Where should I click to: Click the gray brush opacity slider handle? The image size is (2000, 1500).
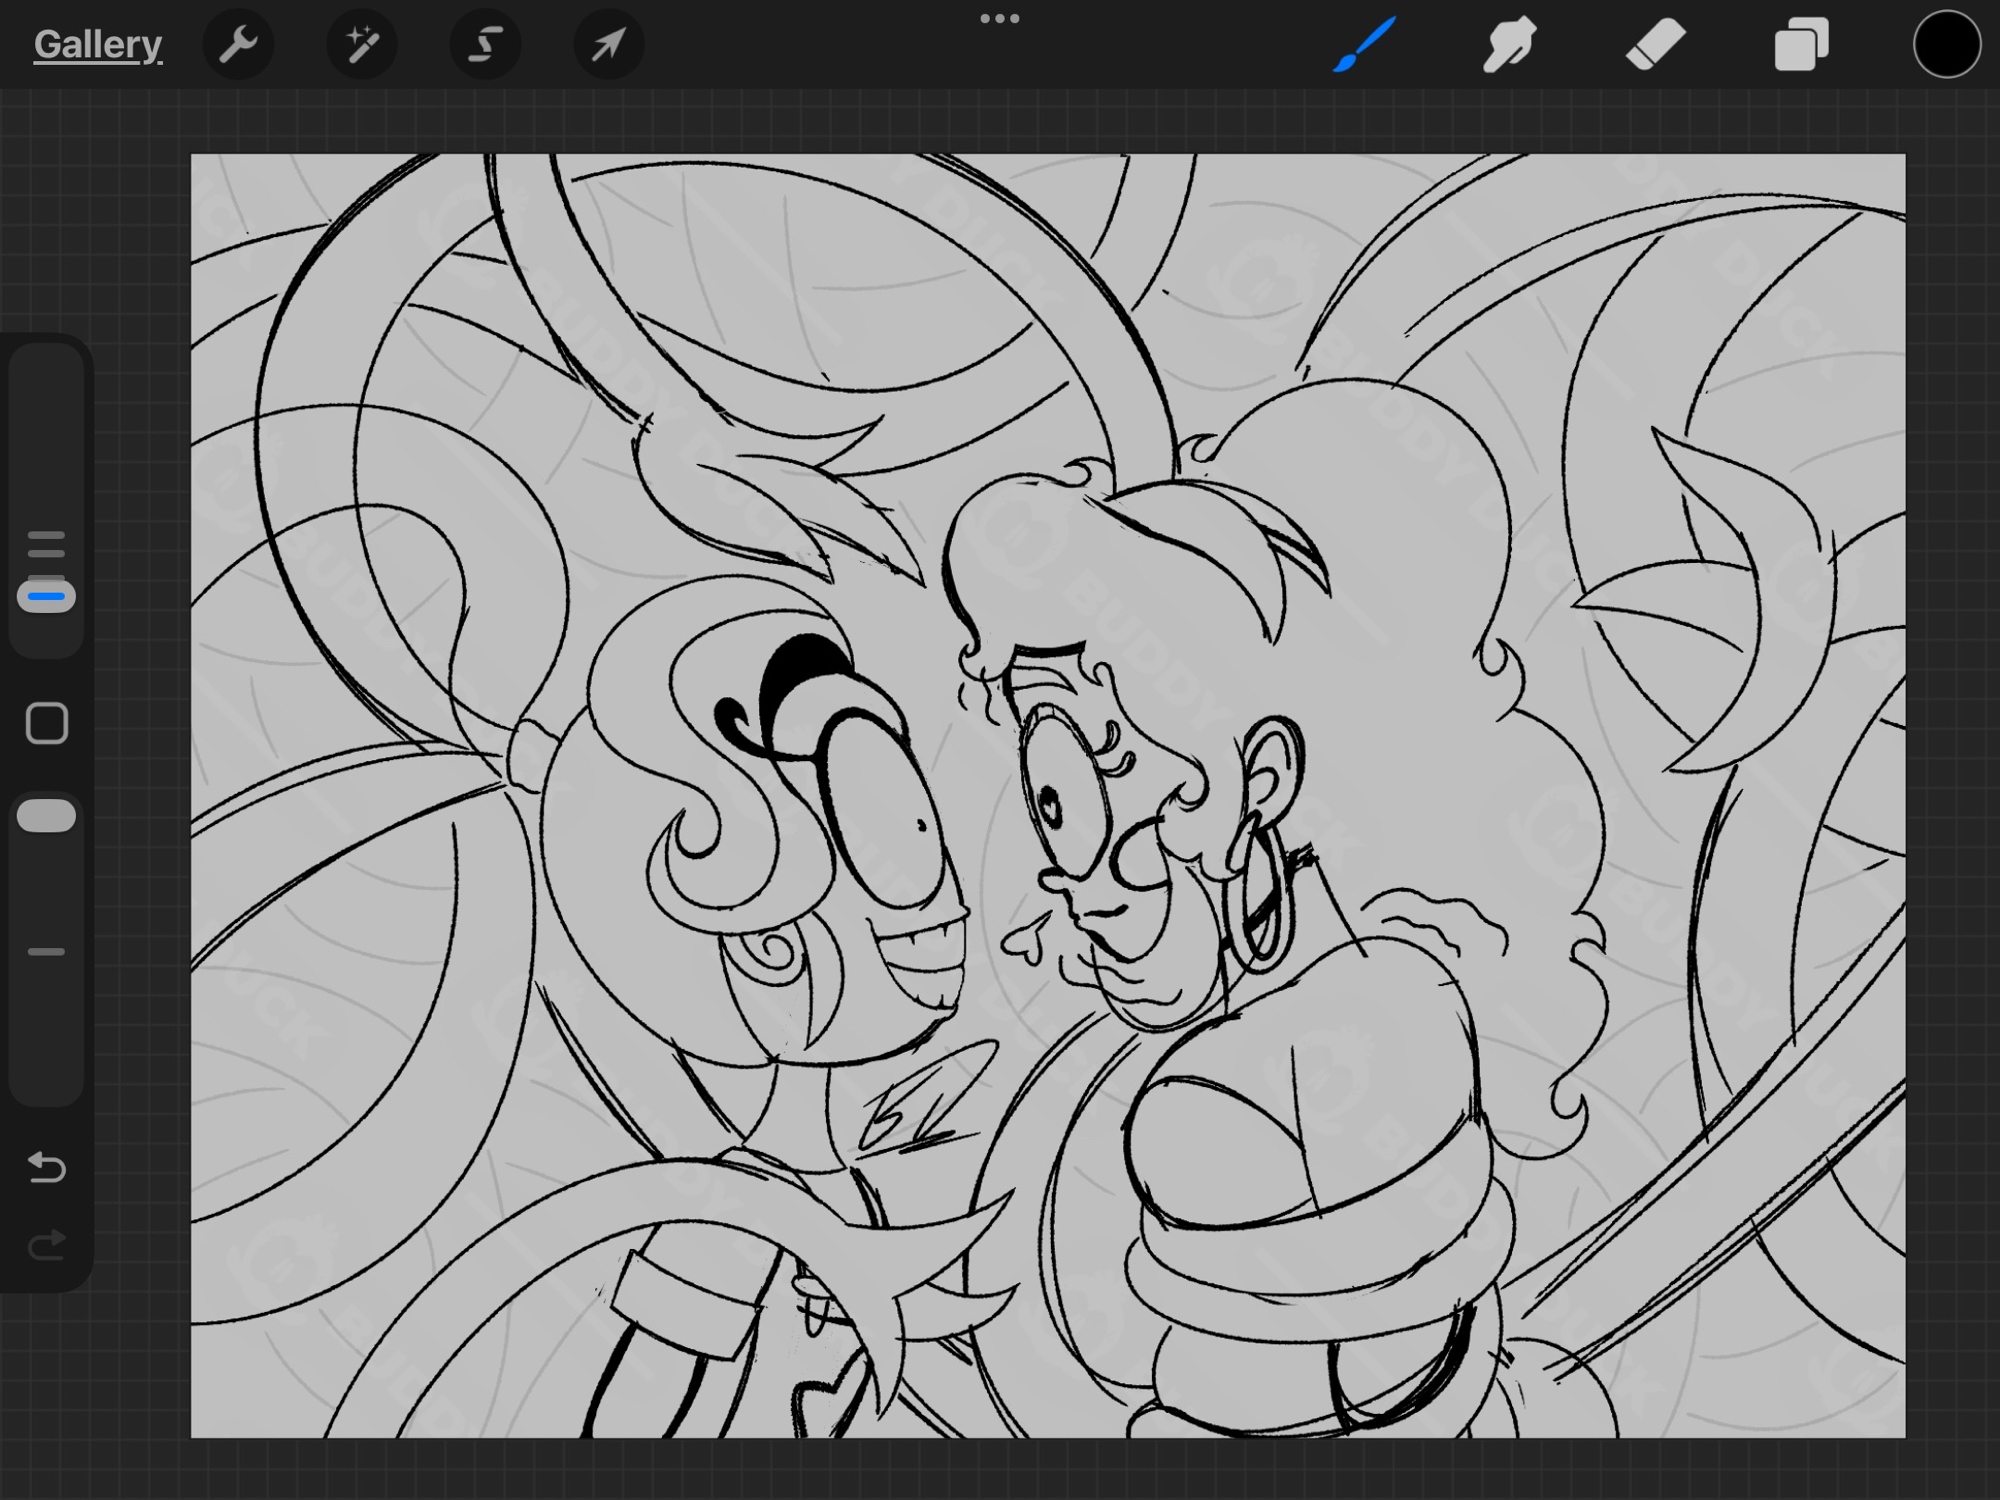coord(47,816)
